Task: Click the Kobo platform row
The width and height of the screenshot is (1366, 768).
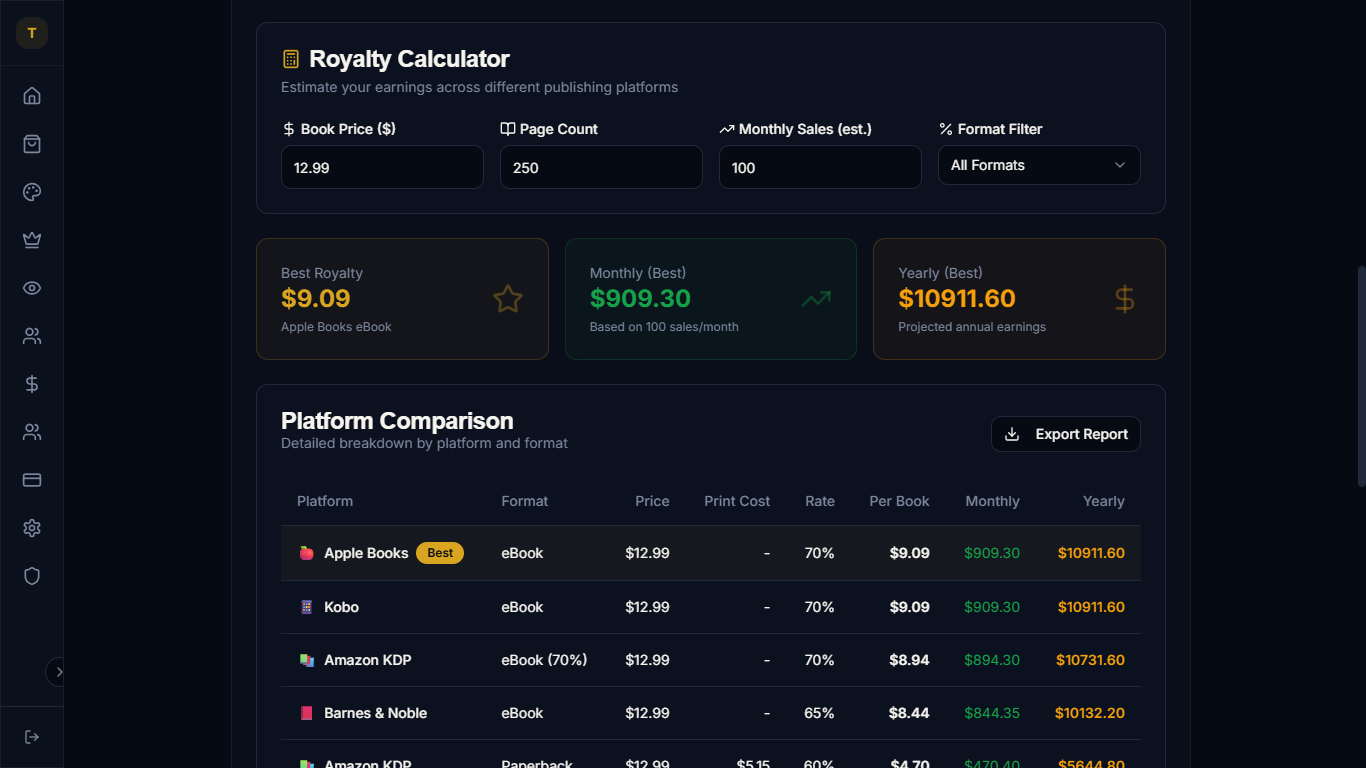Action: 710,607
